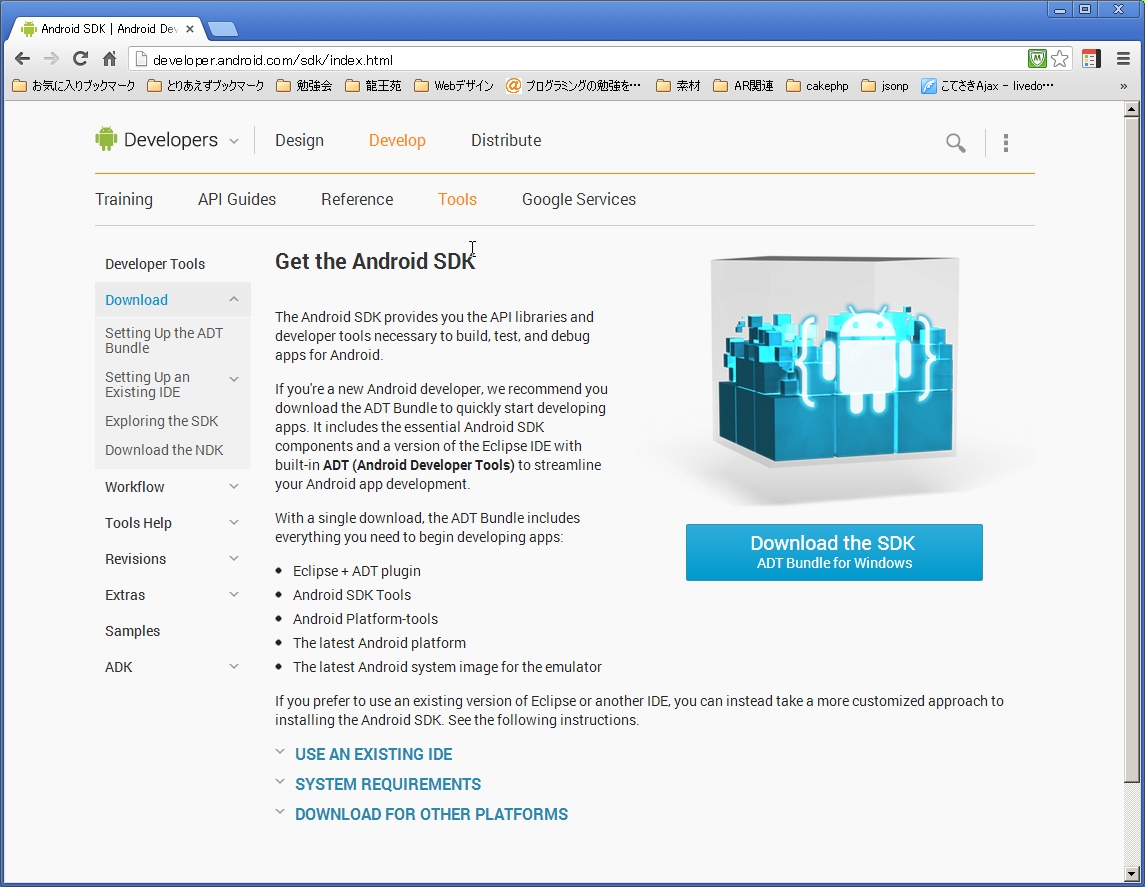The width and height of the screenshot is (1145, 887).
Task: Expand SYSTEM REQUIREMENTS section
Action: pyautogui.click(x=388, y=784)
